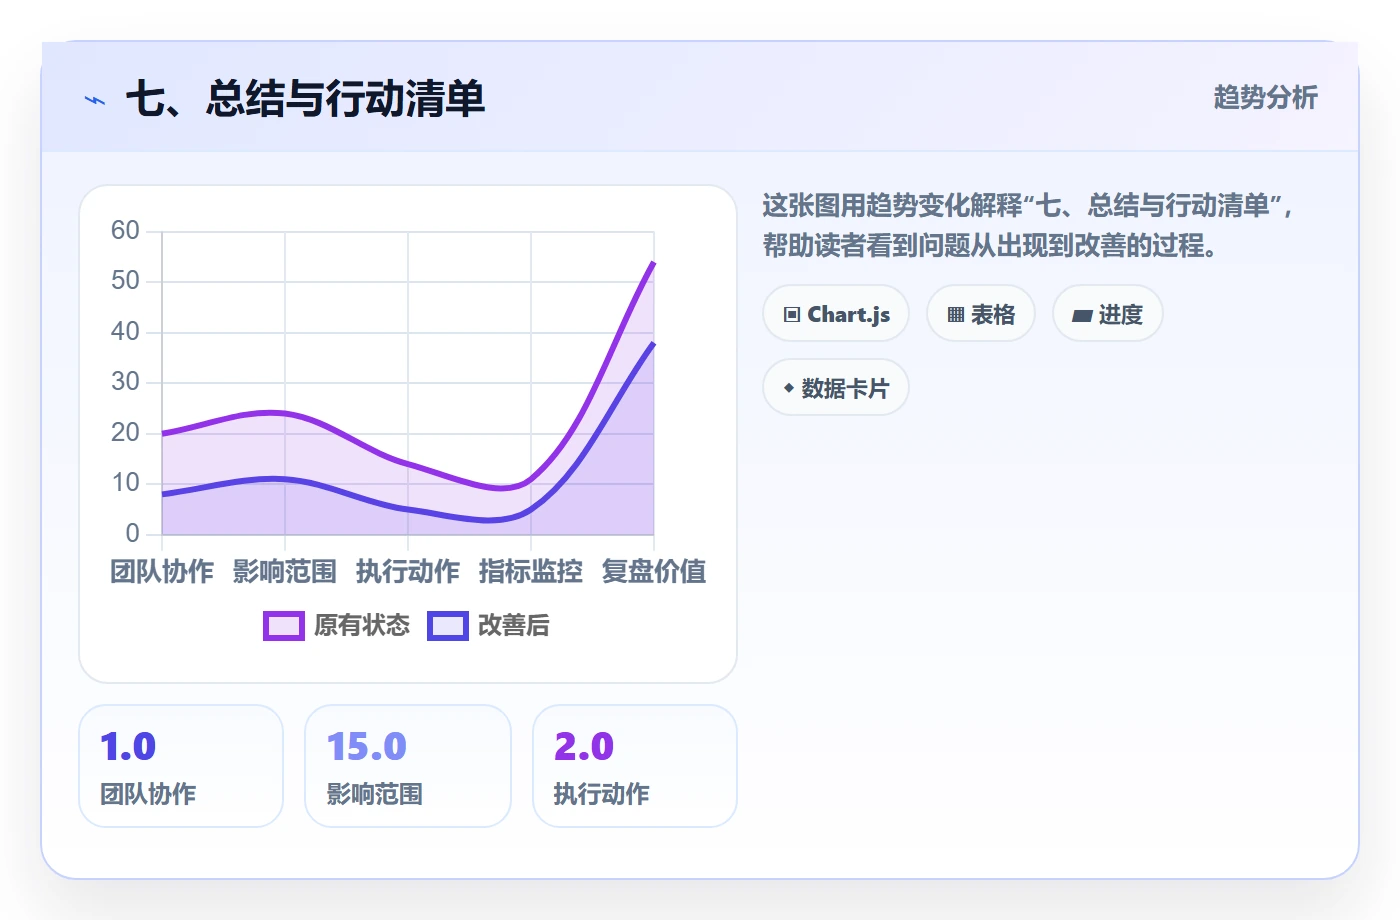The width and height of the screenshot is (1400, 920).
Task: Open the 15.0 影响范围 data card
Action: click(x=408, y=766)
